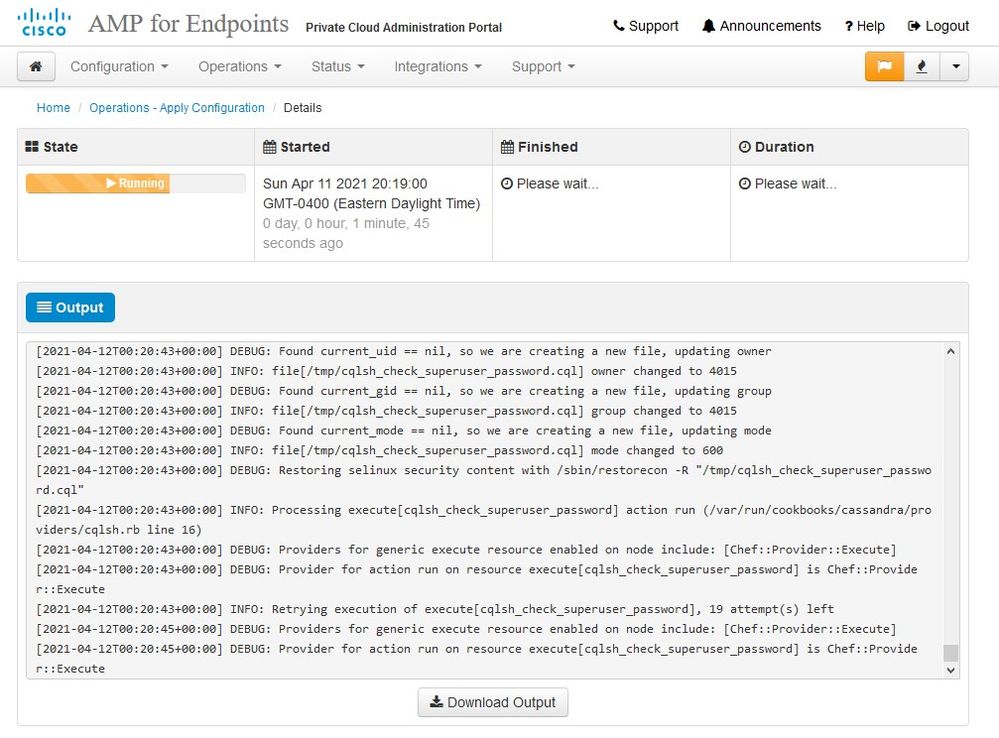Click the 'Details' breadcrumb text
Image resolution: width=999 pixels, height=738 pixels.
pos(303,108)
